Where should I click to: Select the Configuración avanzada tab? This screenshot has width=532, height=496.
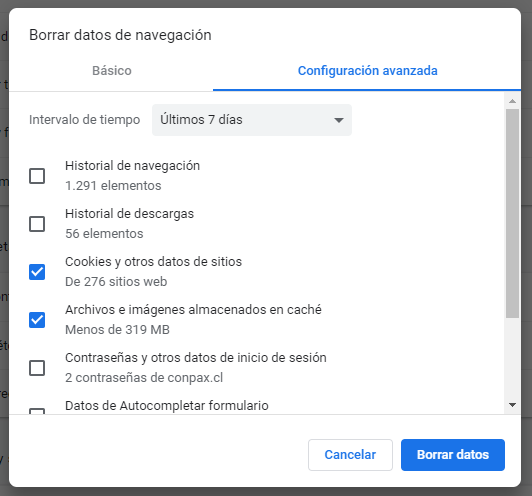[x=367, y=71]
